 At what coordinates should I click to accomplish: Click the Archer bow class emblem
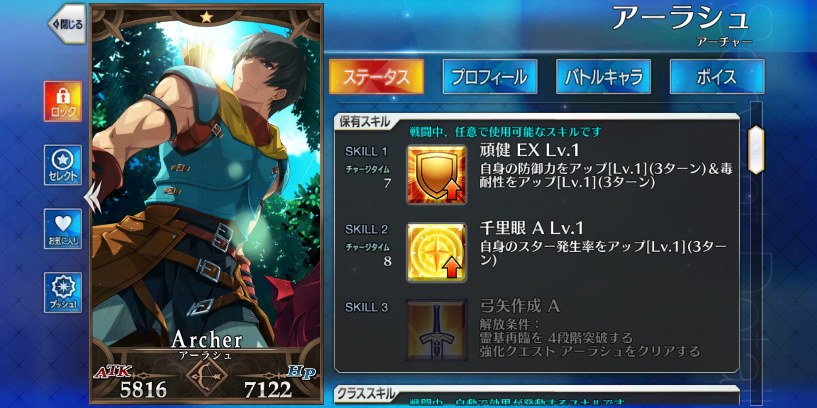tap(206, 375)
